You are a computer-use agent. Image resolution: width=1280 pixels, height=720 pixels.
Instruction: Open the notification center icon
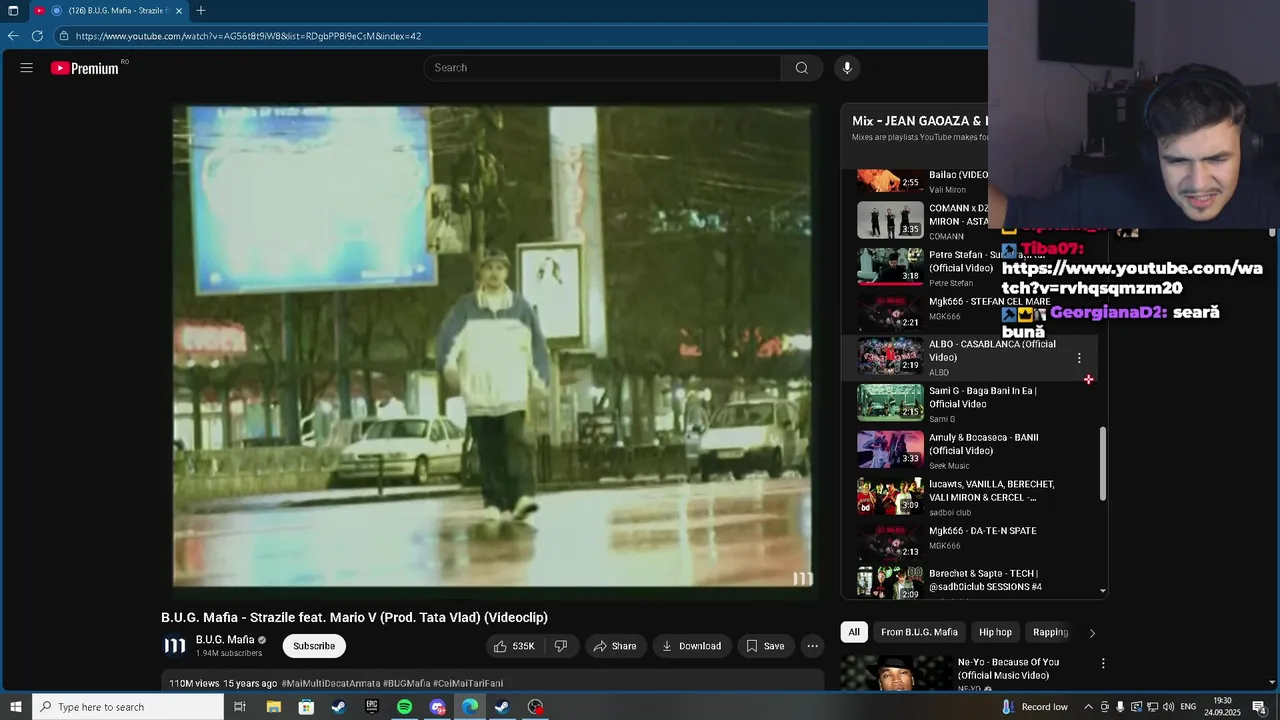point(1259,707)
